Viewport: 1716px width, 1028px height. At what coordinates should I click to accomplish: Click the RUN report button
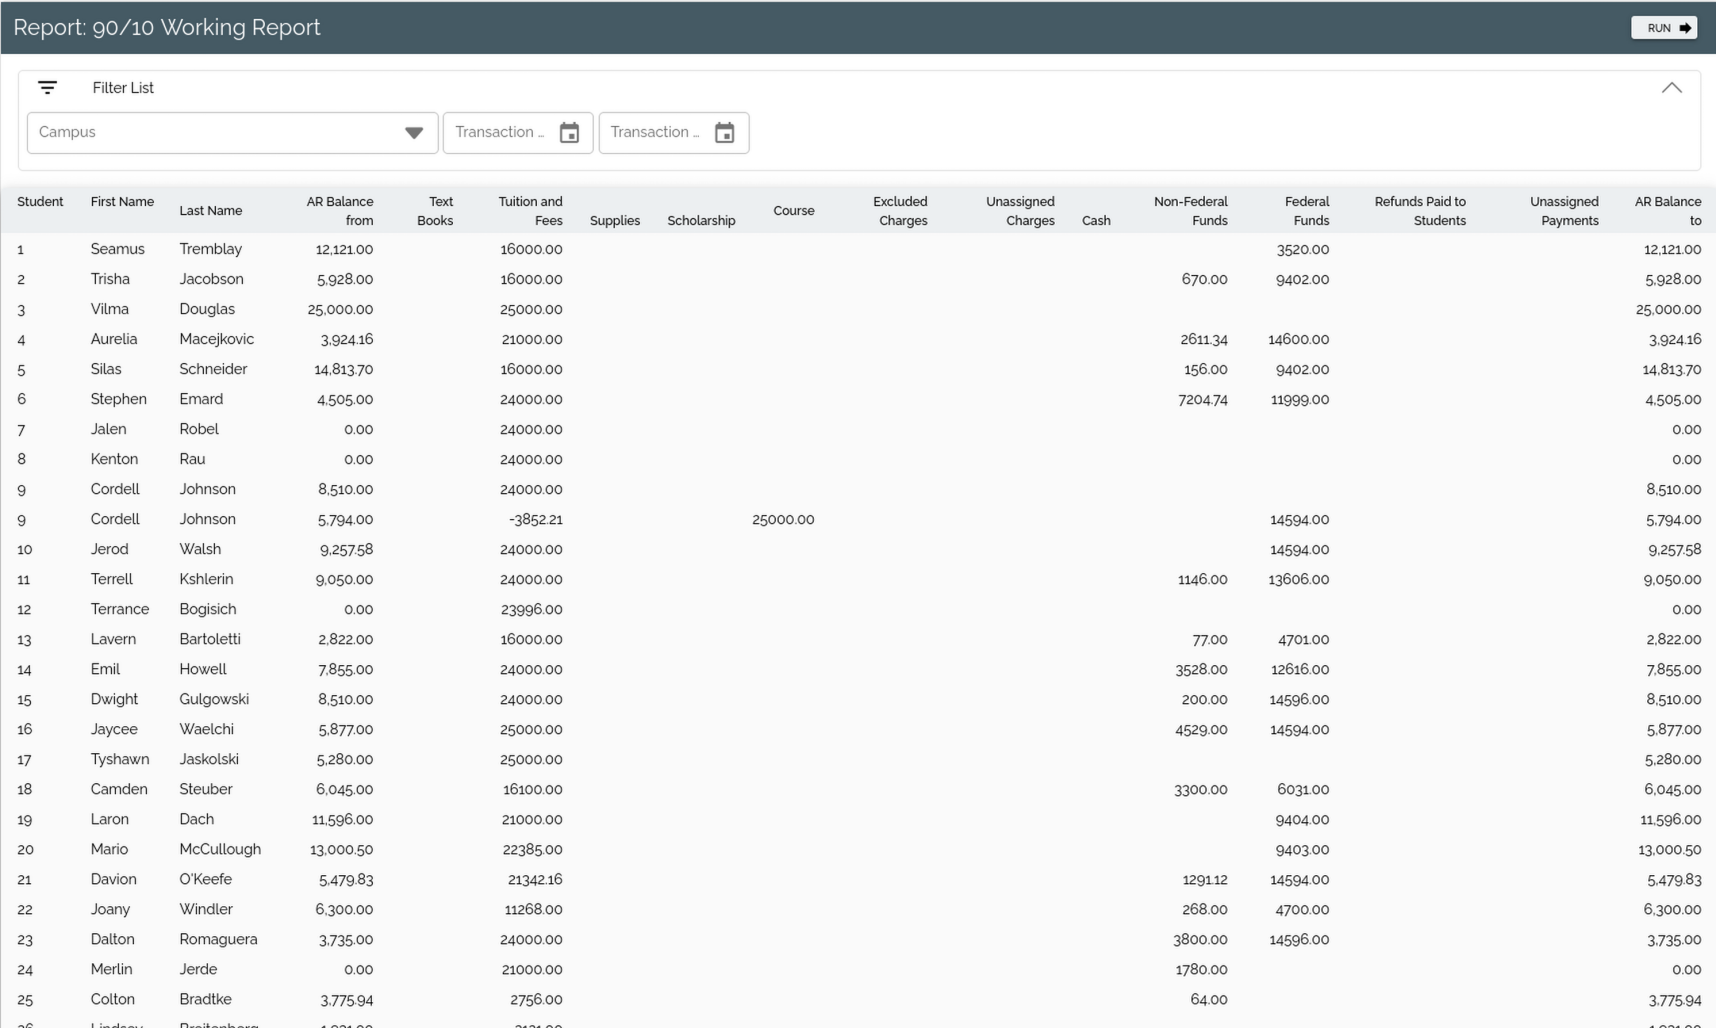[x=1663, y=28]
